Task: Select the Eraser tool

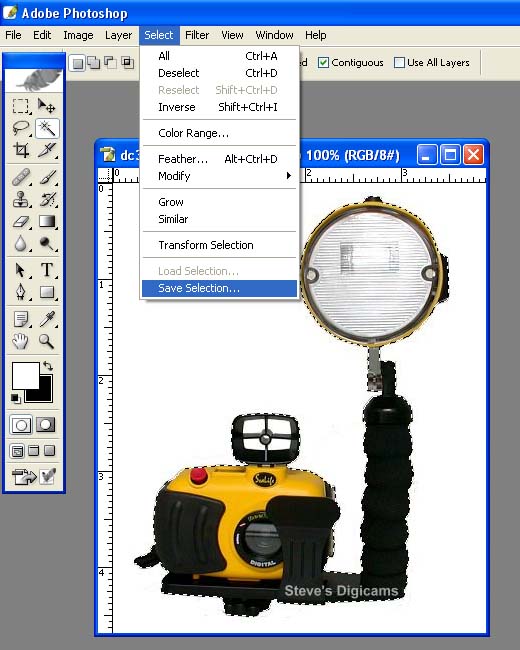Action: tap(21, 222)
